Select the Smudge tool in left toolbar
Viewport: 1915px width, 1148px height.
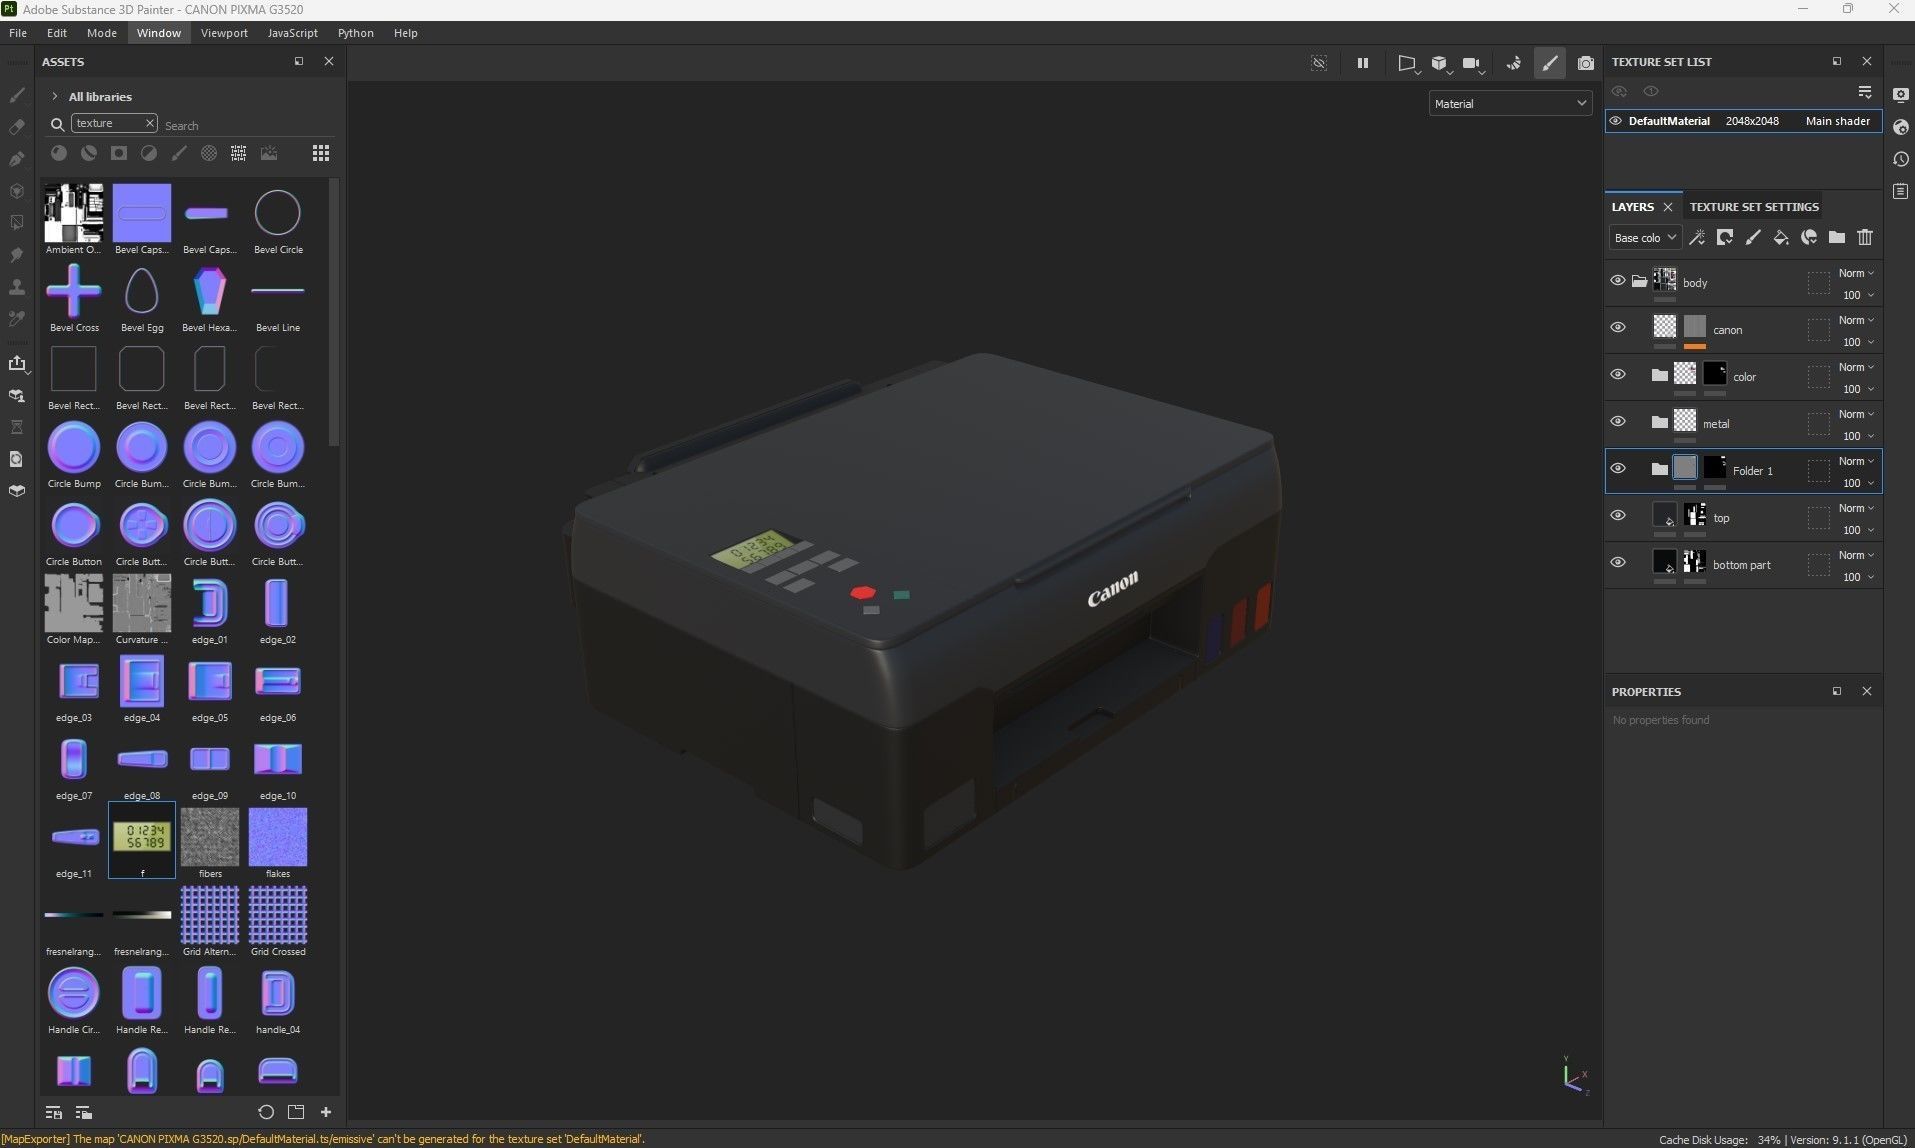[x=17, y=255]
